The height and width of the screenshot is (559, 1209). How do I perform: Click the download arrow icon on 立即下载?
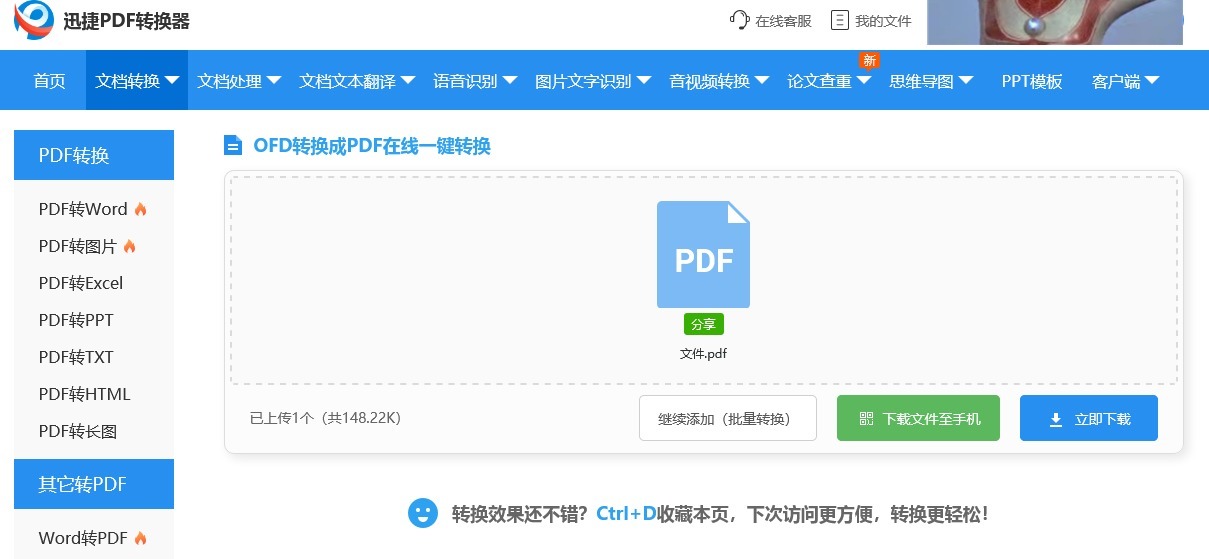pos(1056,420)
